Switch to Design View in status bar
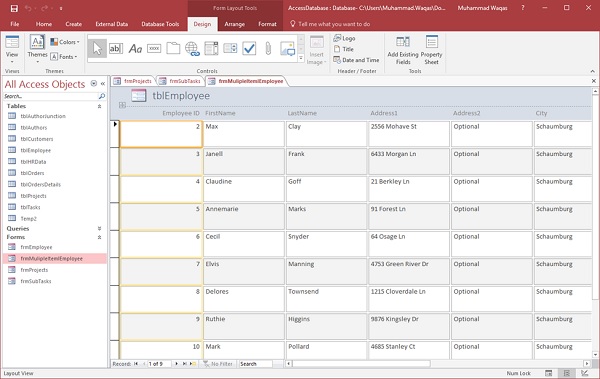This screenshot has height=379, width=600. (x=585, y=373)
